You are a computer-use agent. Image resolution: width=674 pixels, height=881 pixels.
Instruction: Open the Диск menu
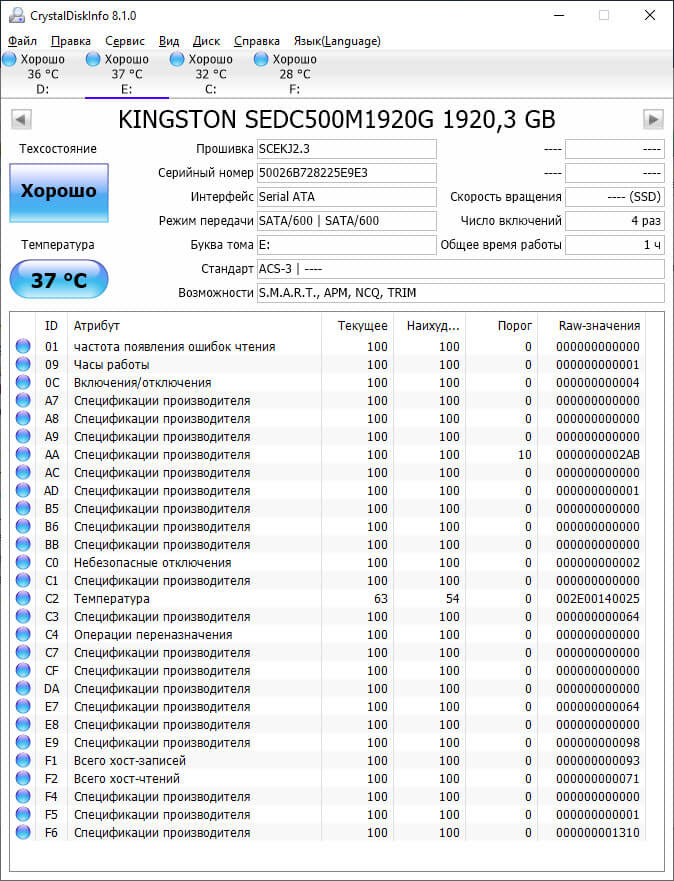[206, 41]
